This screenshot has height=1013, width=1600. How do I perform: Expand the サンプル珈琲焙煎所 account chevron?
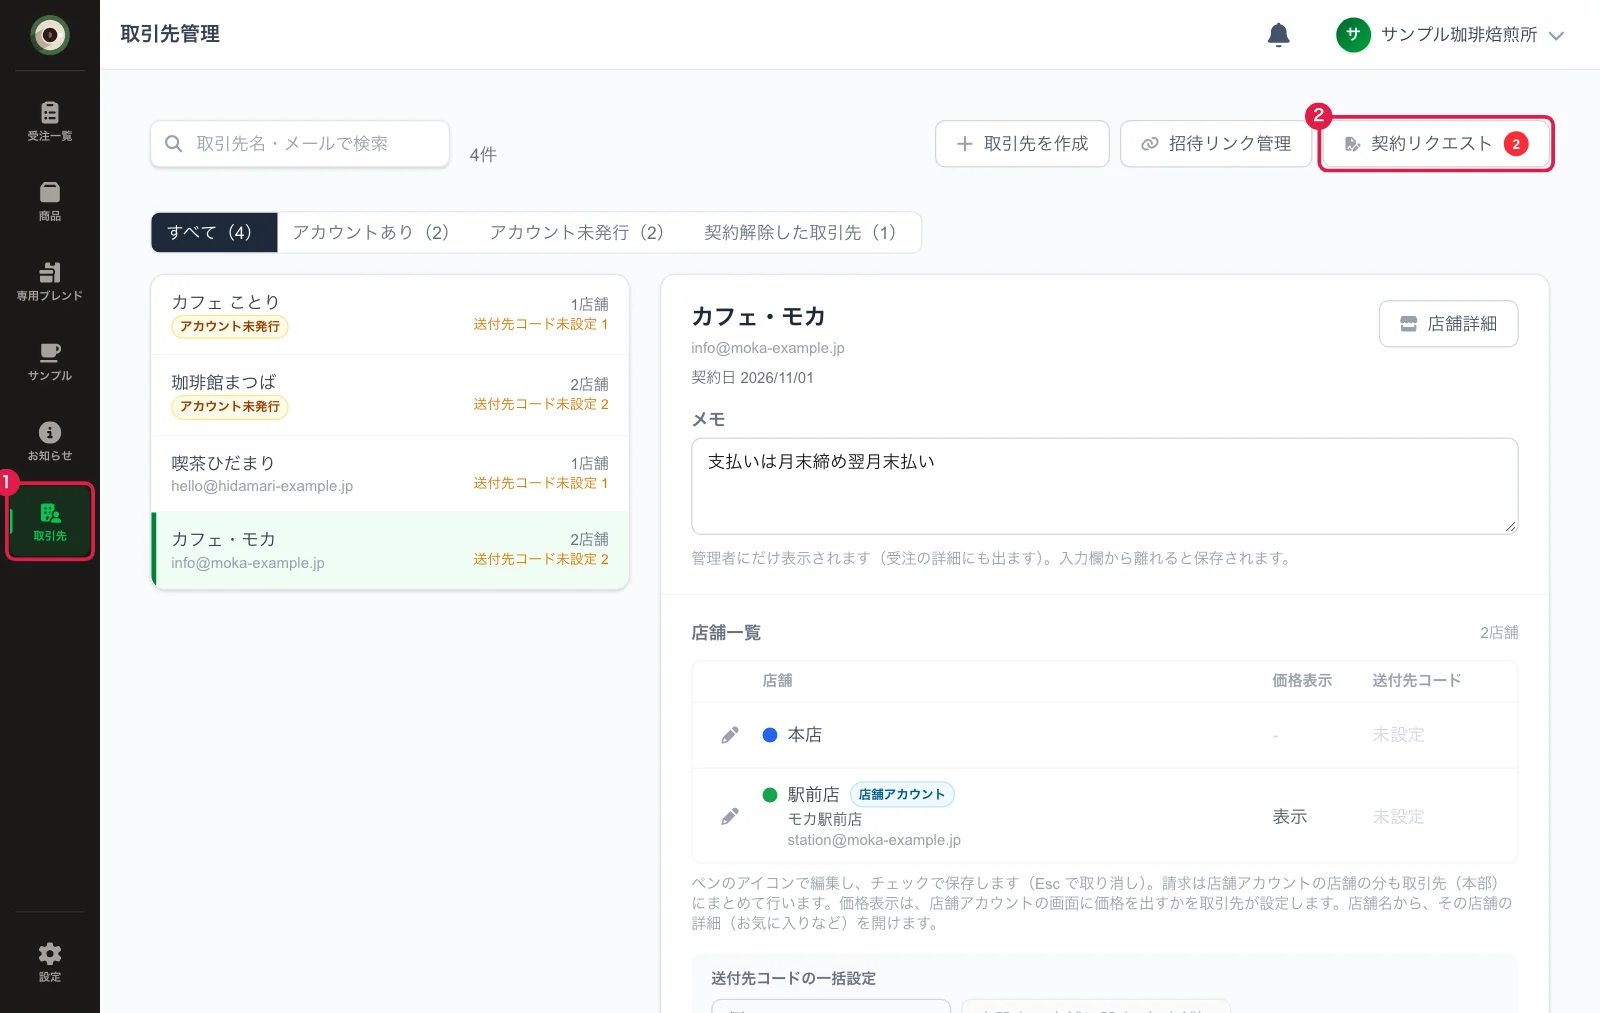tap(1556, 35)
